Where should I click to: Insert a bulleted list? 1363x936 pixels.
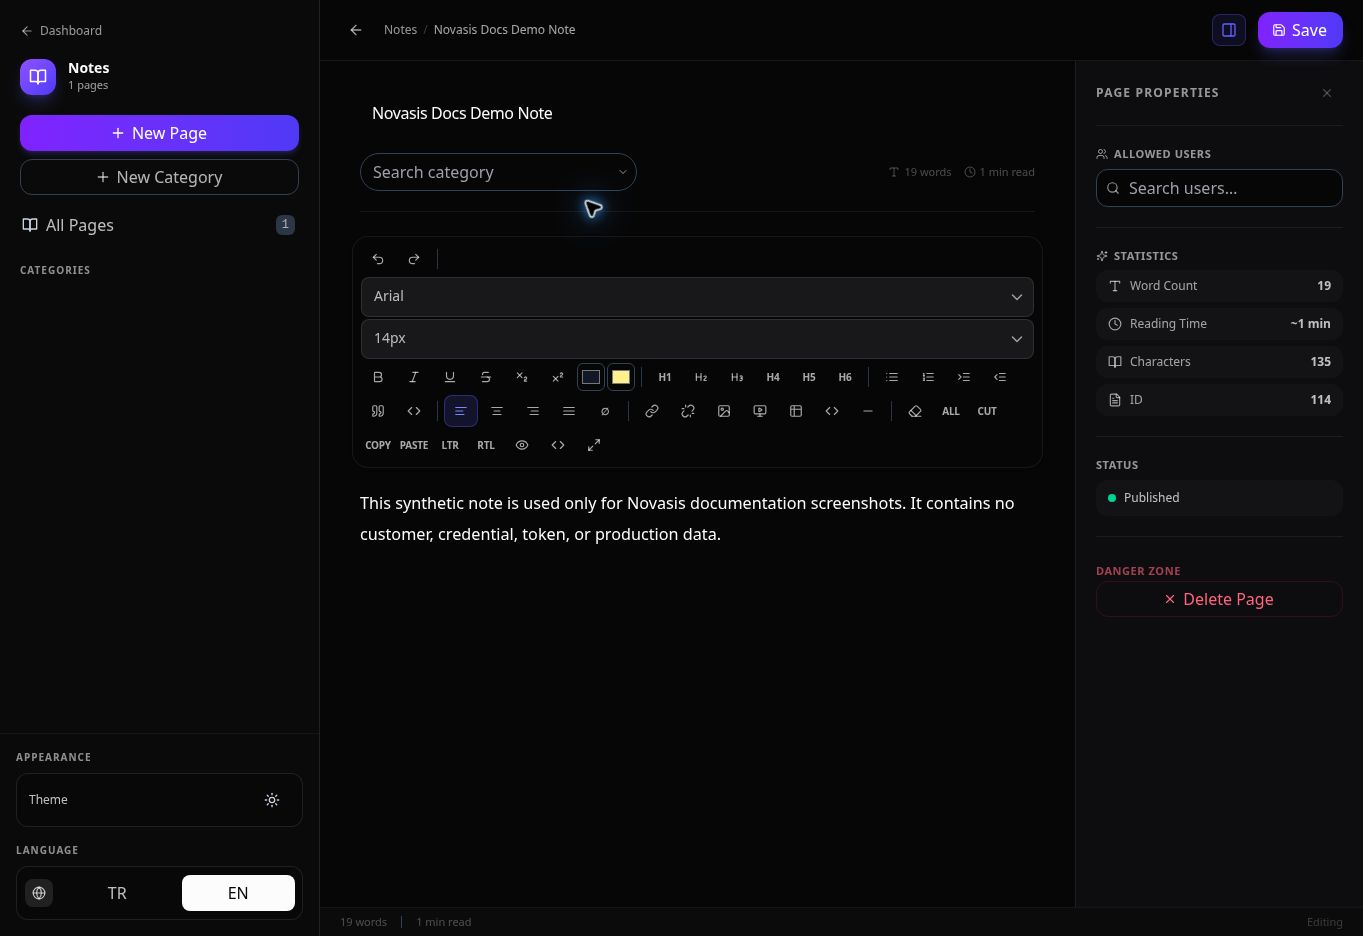click(x=892, y=377)
